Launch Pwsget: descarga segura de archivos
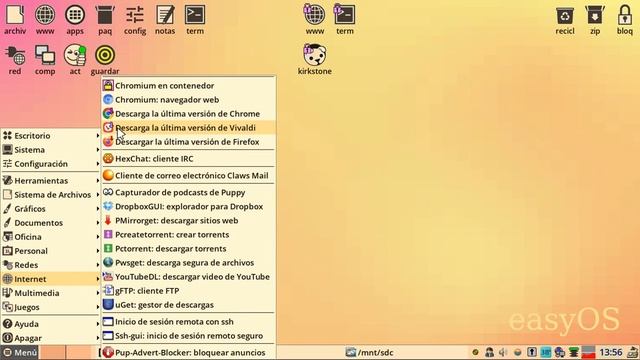This screenshot has height=360, width=640. 188,263
